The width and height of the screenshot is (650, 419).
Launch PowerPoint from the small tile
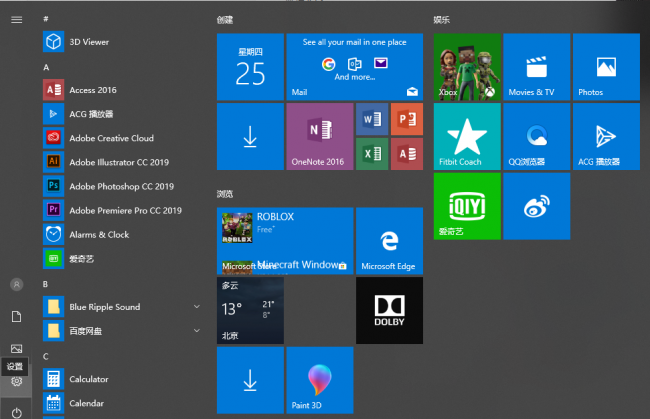(x=407, y=119)
